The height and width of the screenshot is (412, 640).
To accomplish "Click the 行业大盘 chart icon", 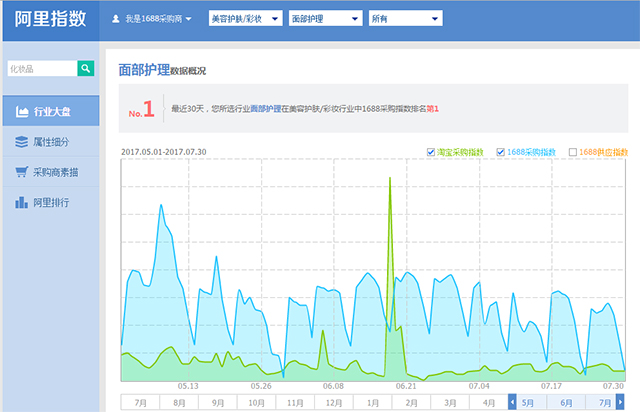I will point(22,111).
